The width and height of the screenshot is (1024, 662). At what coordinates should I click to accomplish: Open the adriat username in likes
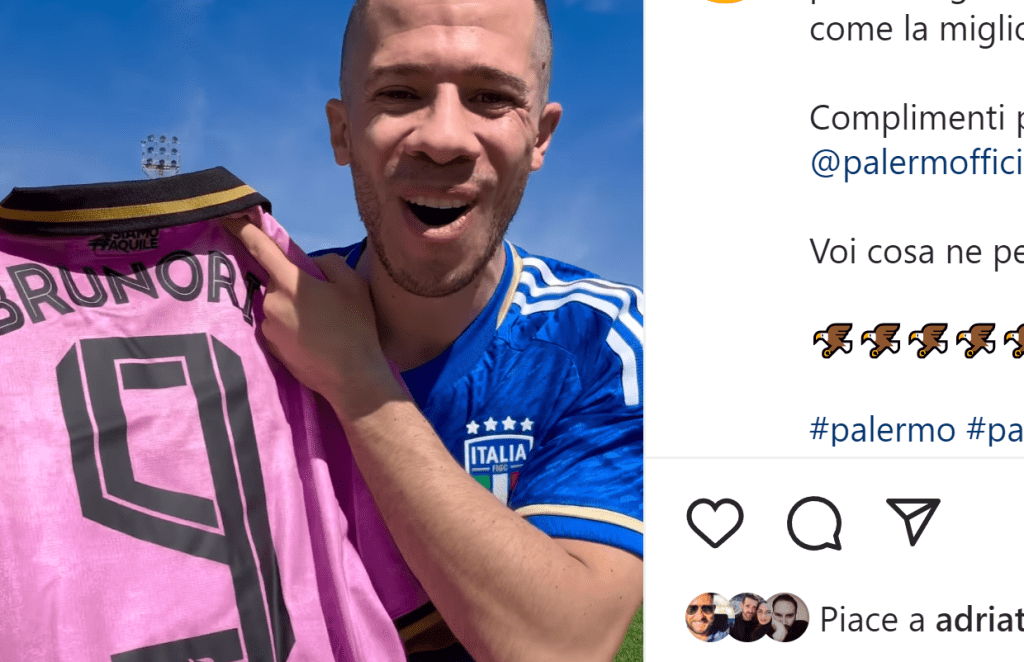[x=980, y=619]
